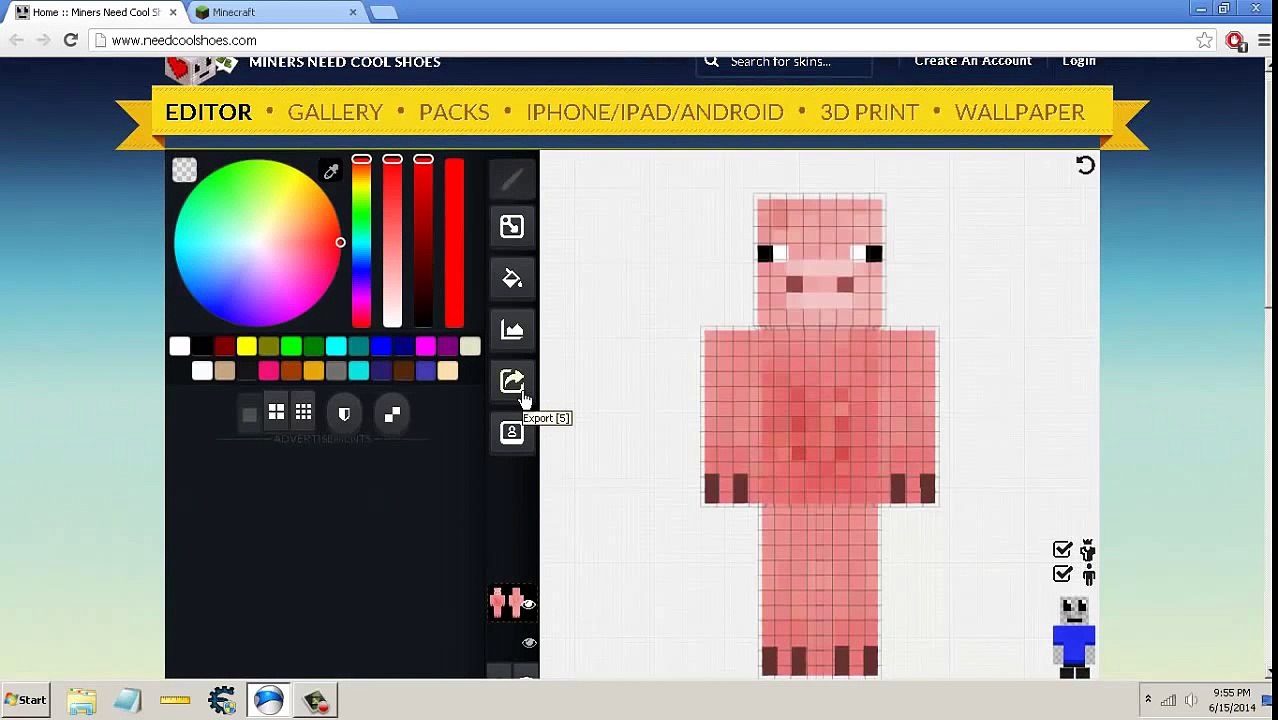Select the yellow palette swatch
This screenshot has height=720, width=1278.
coord(246,347)
